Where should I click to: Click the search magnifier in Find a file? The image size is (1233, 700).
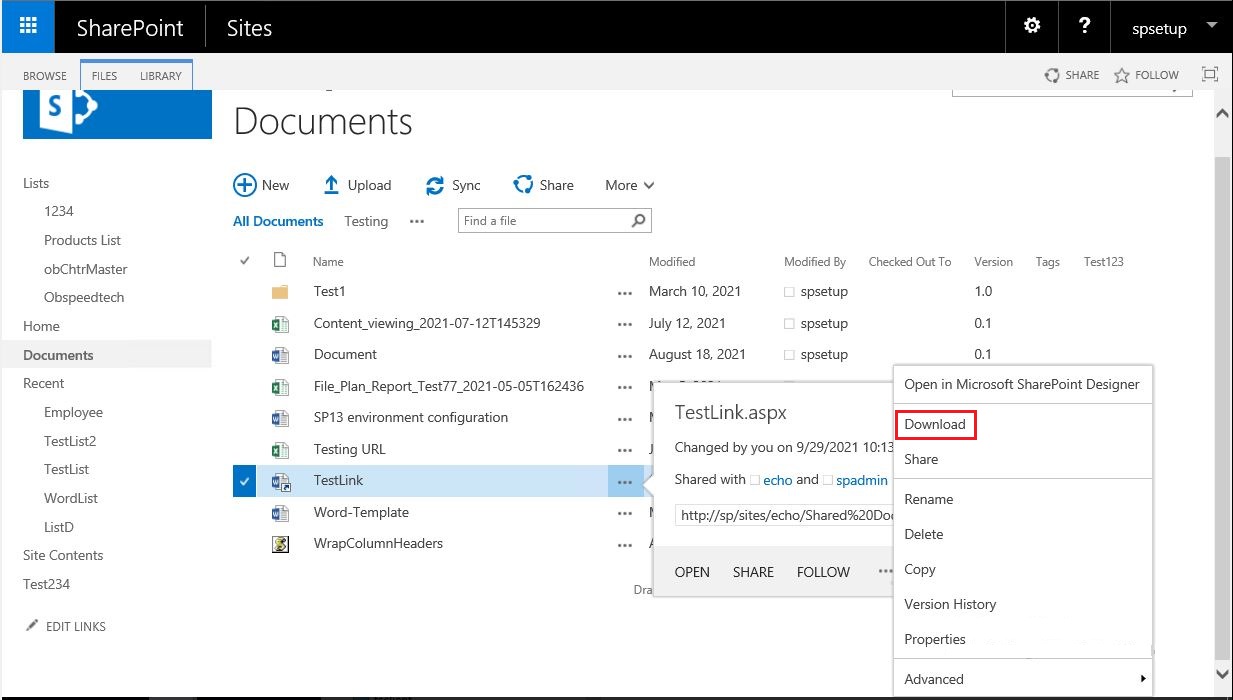pyautogui.click(x=638, y=220)
